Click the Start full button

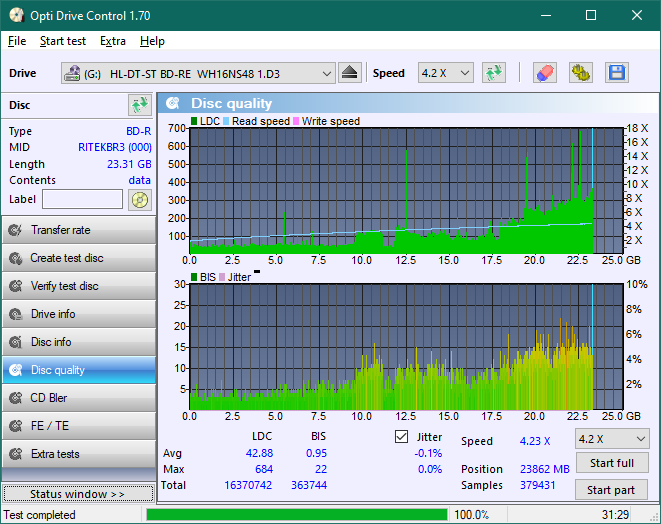pos(612,463)
